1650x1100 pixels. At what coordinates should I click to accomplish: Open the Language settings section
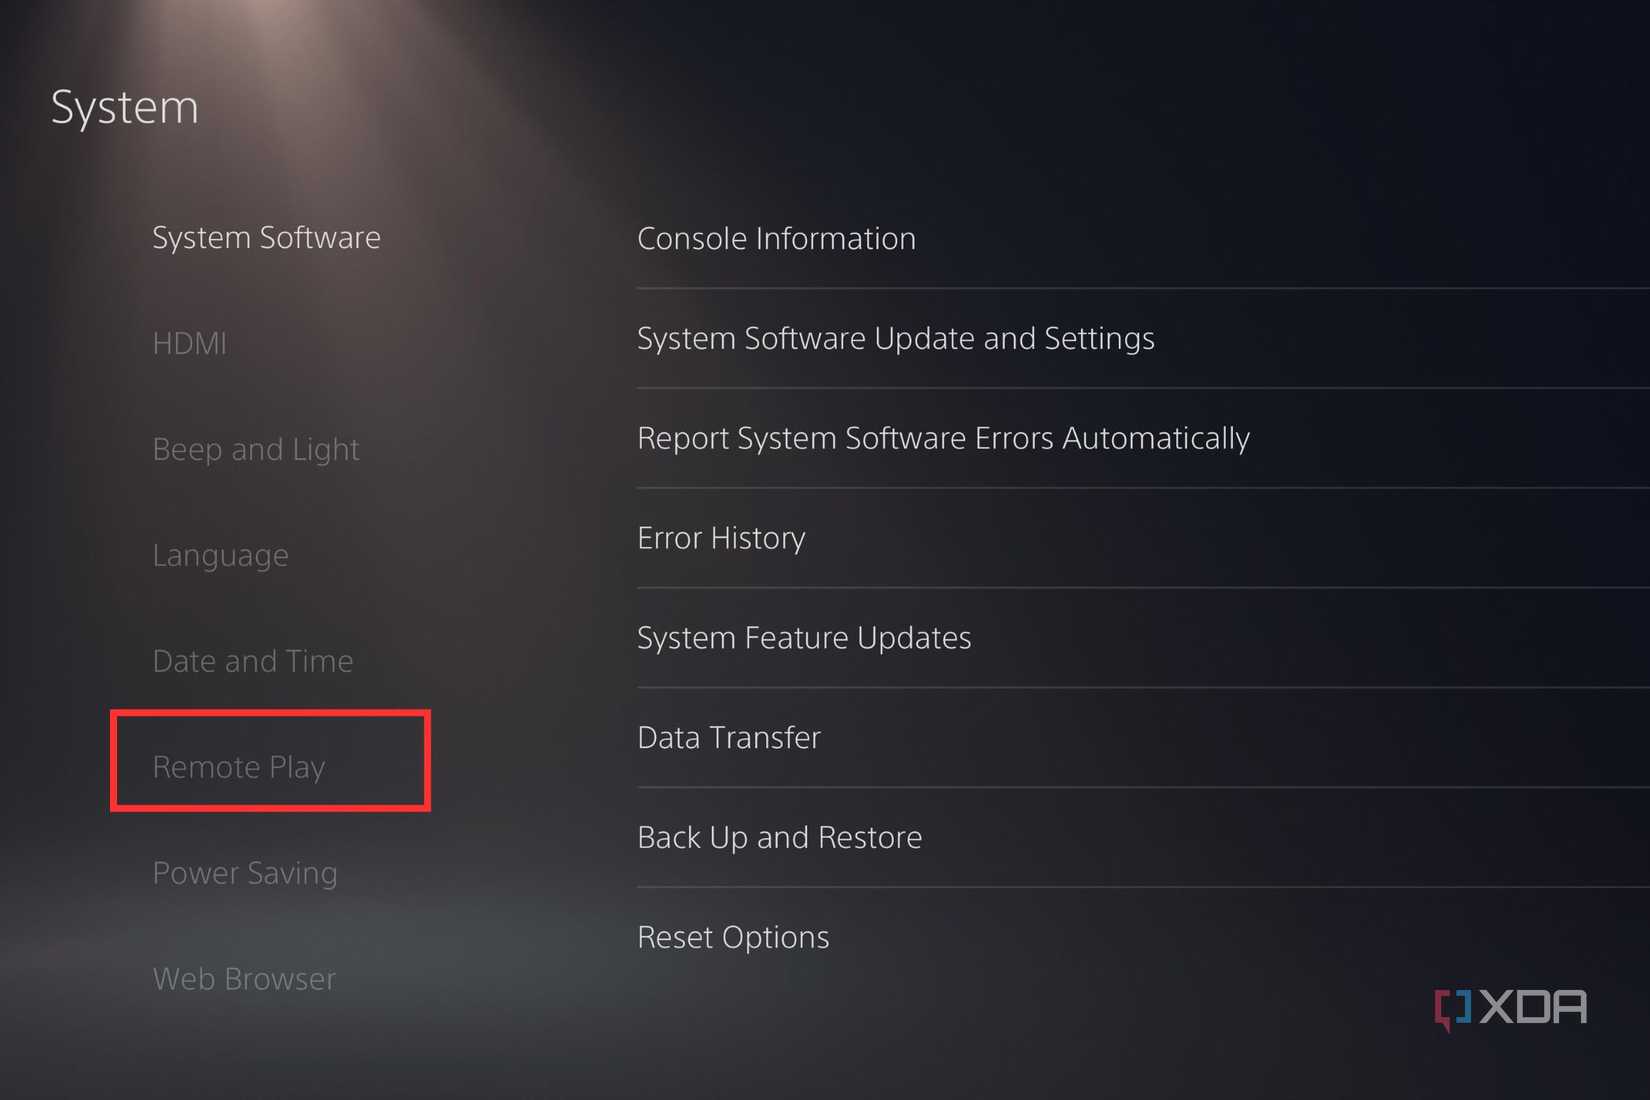[221, 555]
